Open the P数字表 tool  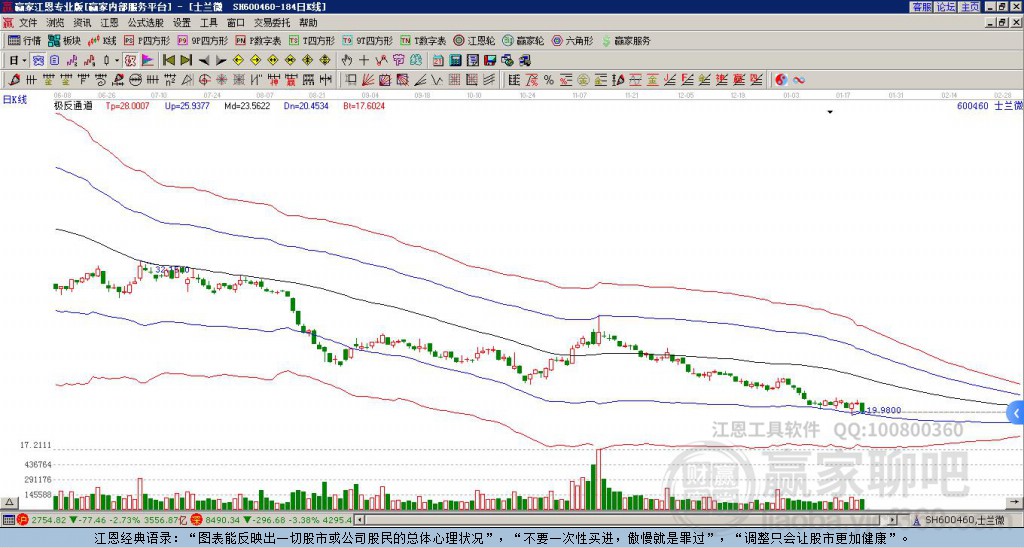click(258, 40)
